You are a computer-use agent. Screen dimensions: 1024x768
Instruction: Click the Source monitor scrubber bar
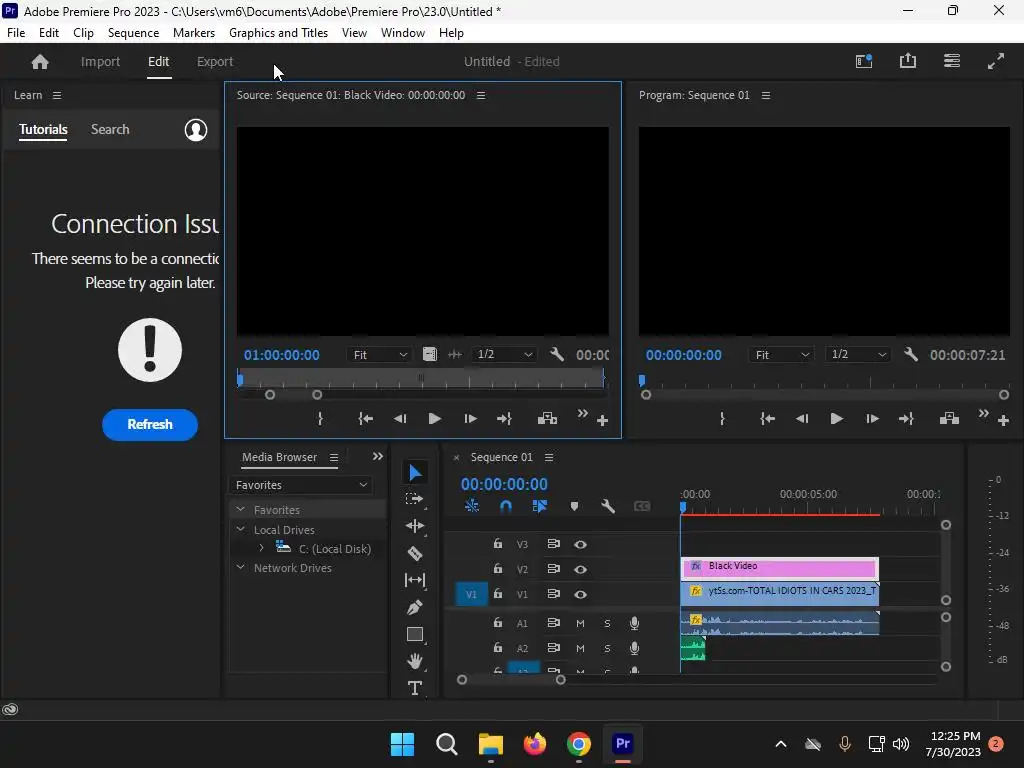click(x=422, y=378)
